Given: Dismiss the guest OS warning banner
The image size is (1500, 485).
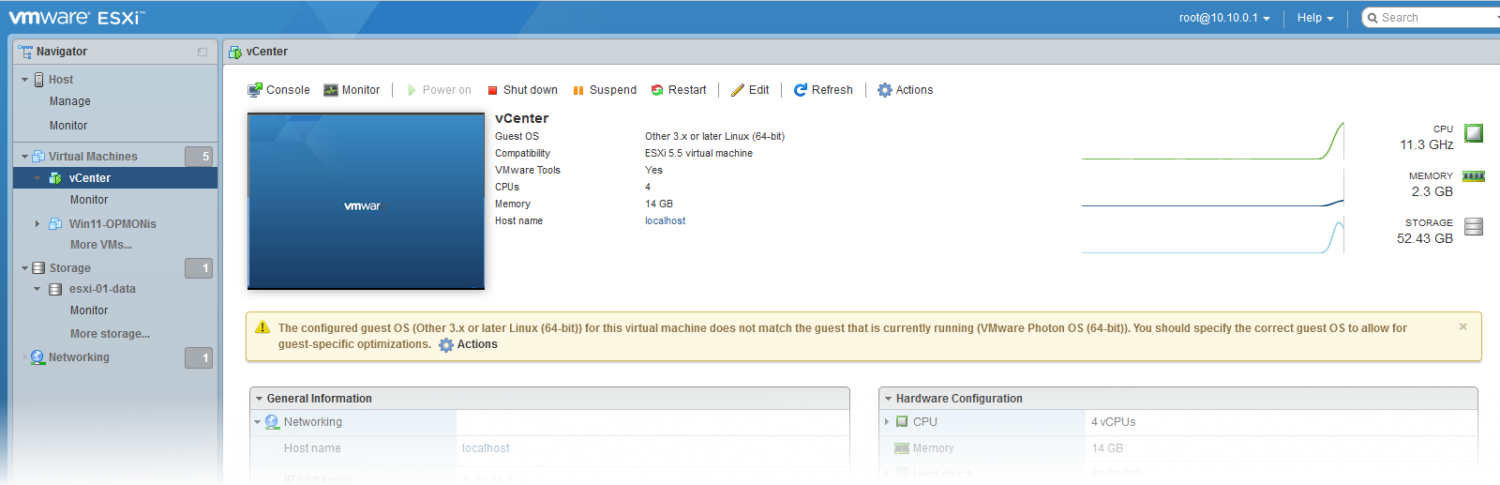Looking at the screenshot, I should coord(1463,326).
